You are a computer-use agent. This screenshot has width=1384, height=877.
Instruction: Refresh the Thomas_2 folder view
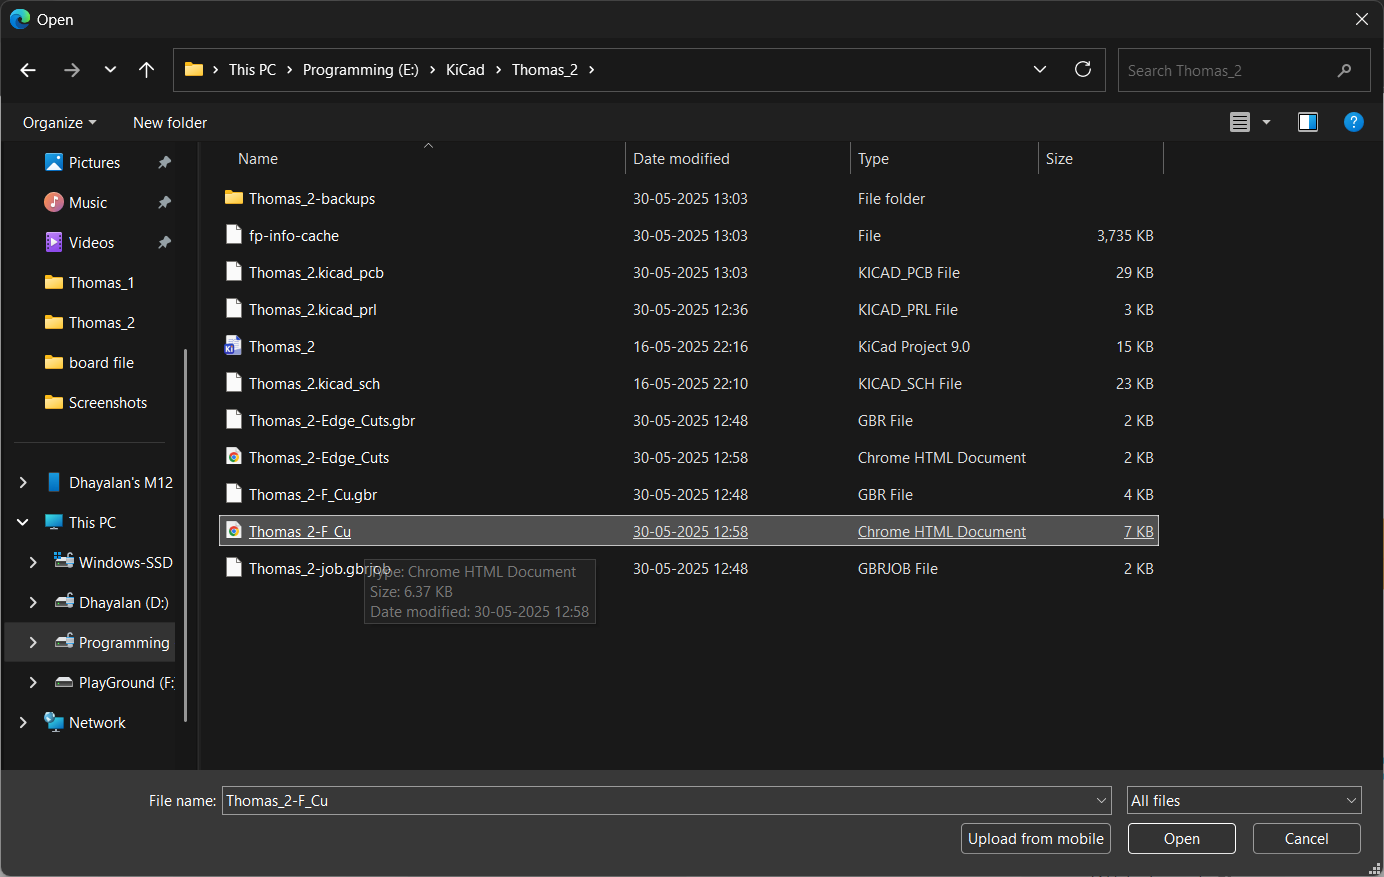tap(1082, 69)
